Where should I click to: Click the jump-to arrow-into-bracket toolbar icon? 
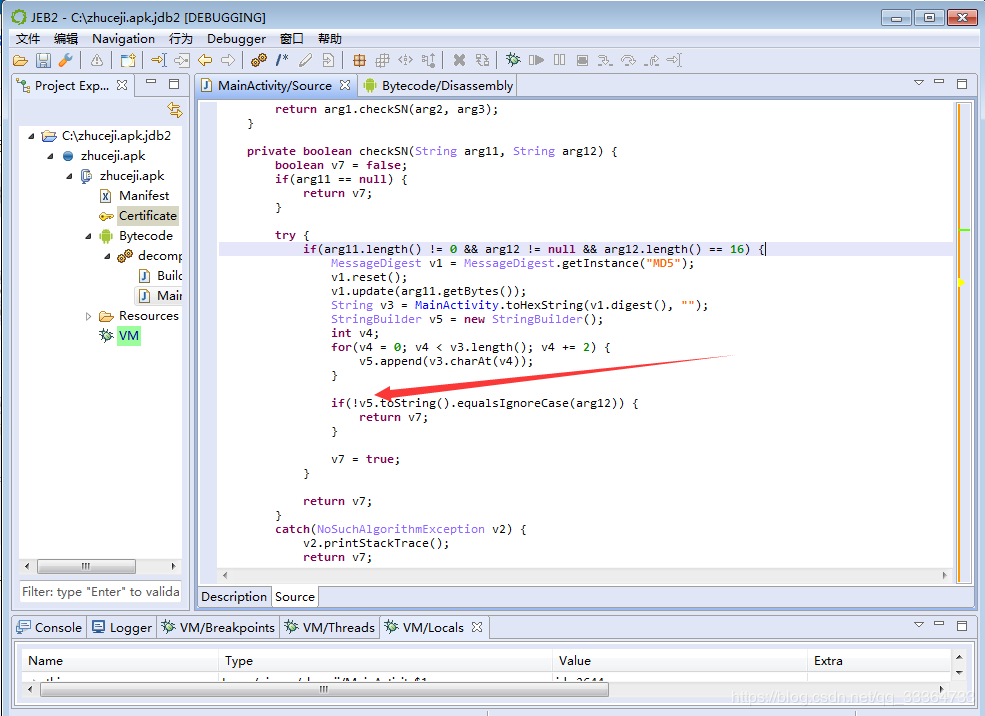click(x=158, y=60)
